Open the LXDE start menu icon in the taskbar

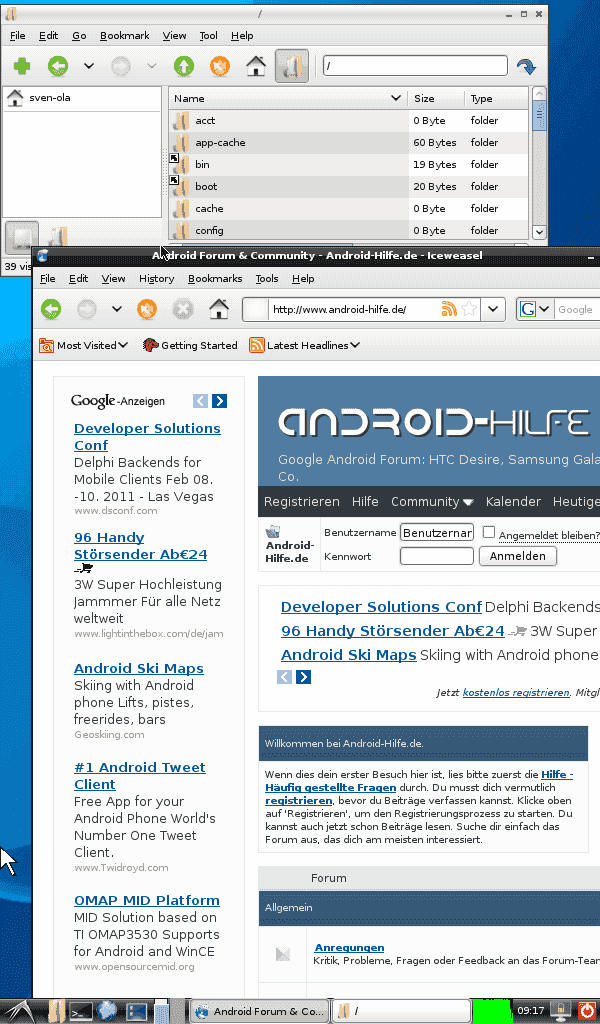point(18,1011)
